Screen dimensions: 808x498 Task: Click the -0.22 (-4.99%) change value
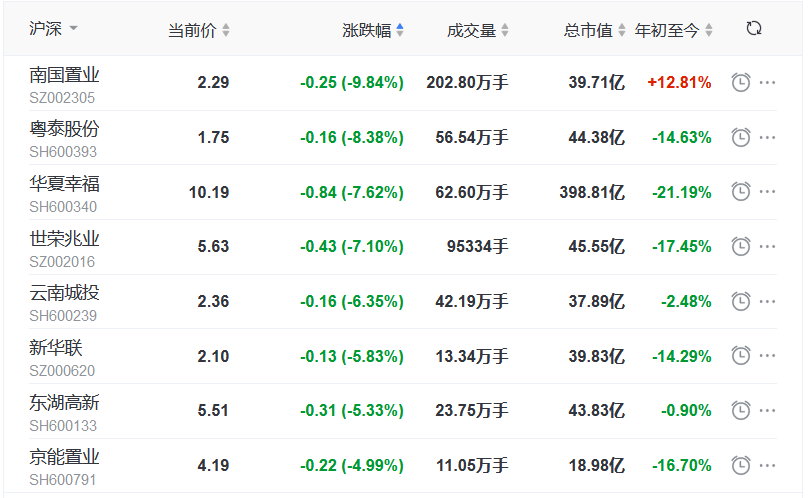(x=352, y=466)
